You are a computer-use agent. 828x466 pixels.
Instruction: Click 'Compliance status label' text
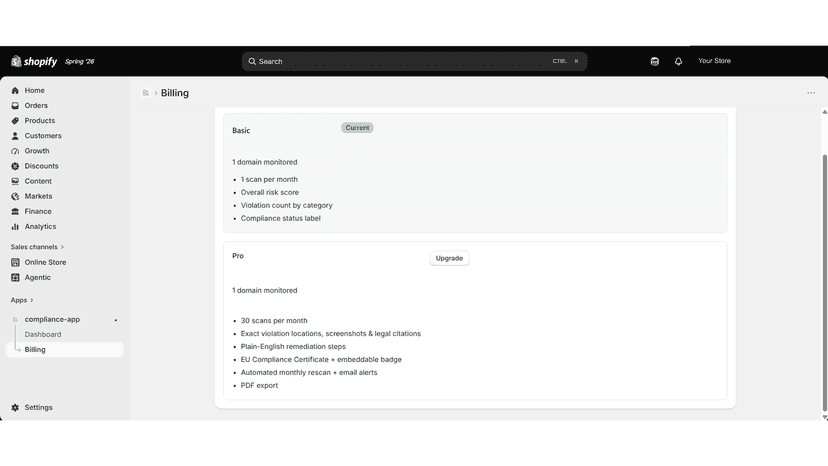(x=280, y=218)
